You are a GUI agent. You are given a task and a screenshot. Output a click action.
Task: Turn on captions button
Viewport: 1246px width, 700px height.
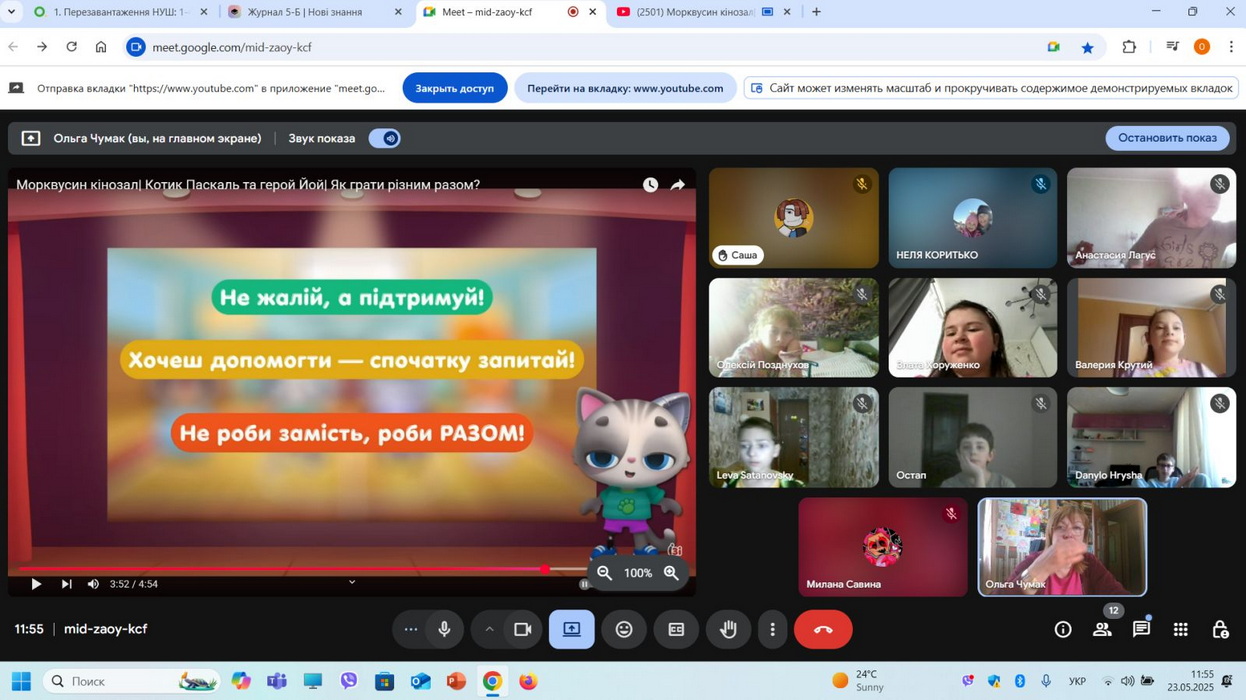(676, 629)
